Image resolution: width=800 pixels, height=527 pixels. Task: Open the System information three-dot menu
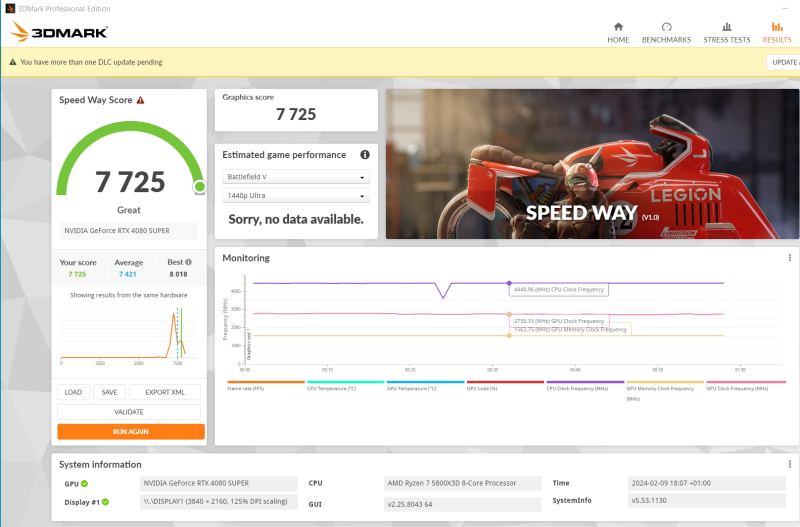point(790,464)
